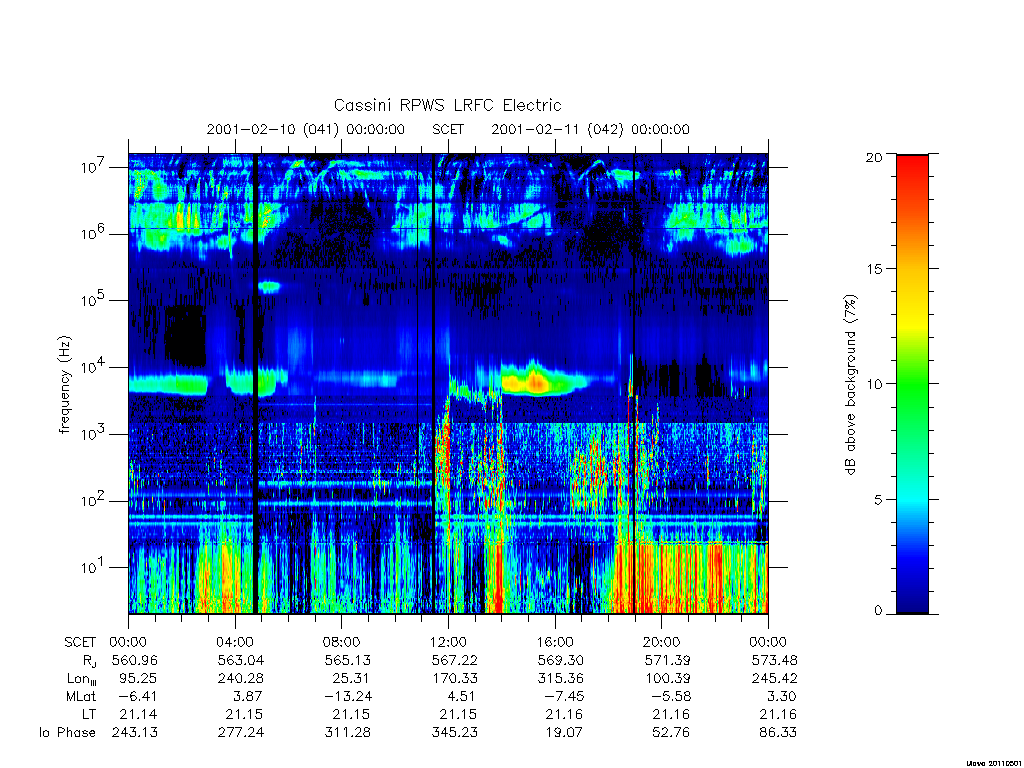
Task: Click the Io Phase value 52.76
Action: click(x=671, y=733)
